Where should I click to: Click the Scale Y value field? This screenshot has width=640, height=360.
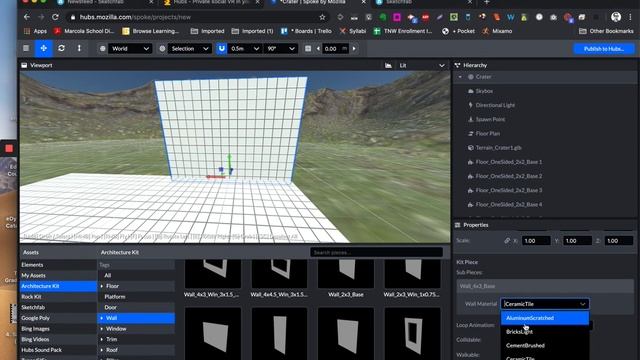point(577,241)
